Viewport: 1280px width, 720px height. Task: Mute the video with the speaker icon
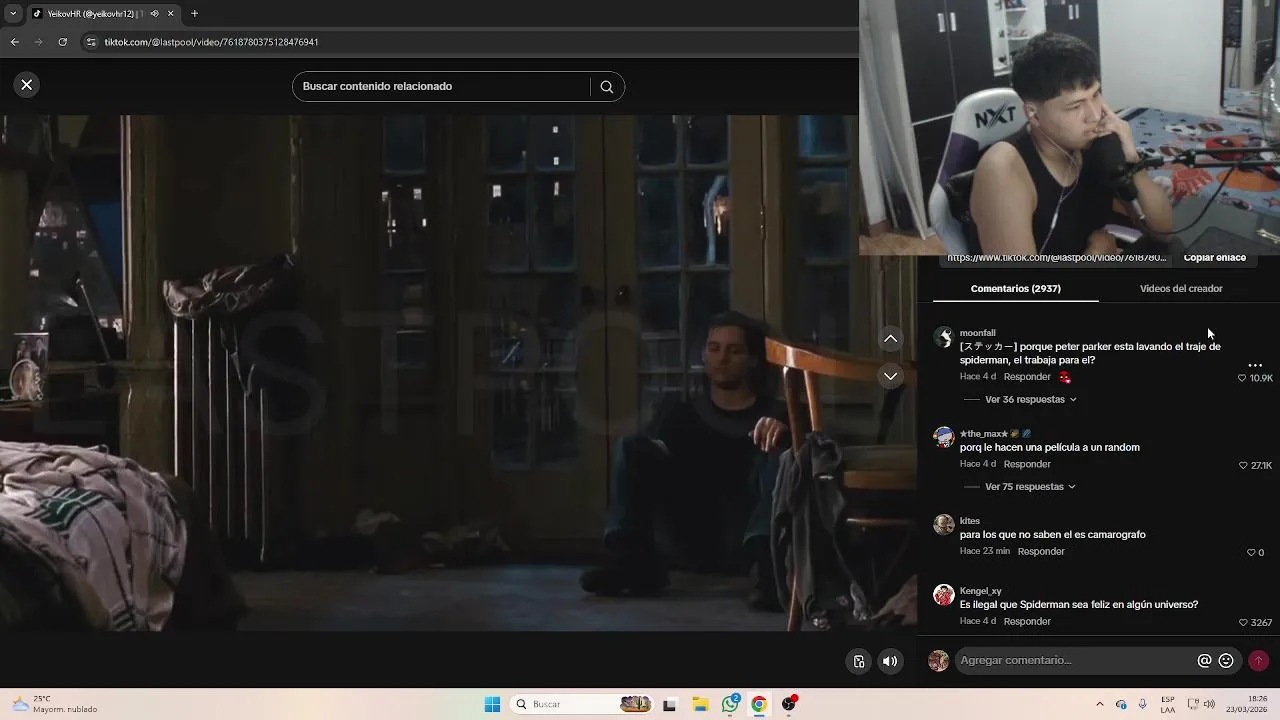coord(890,661)
